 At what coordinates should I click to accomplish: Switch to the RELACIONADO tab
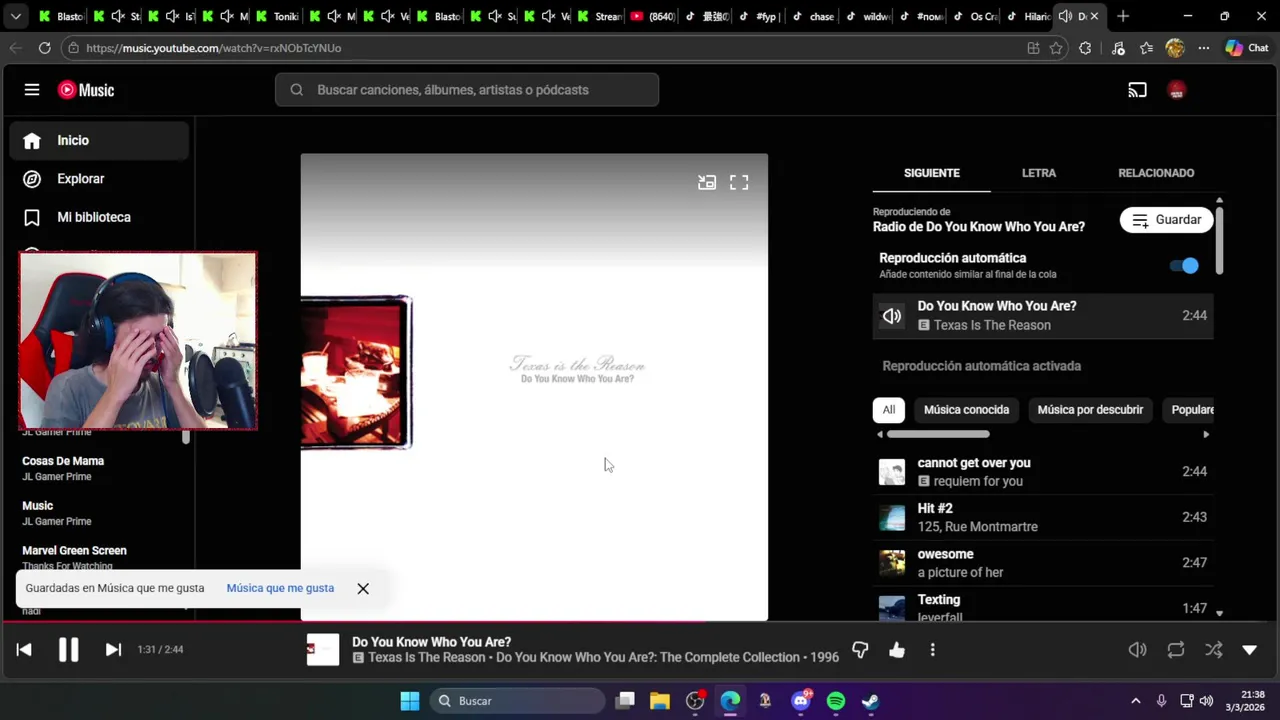click(x=1156, y=173)
